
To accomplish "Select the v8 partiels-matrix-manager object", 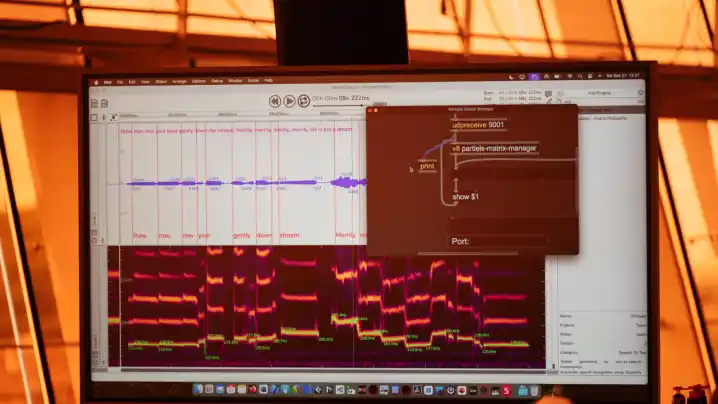I will coord(494,148).
